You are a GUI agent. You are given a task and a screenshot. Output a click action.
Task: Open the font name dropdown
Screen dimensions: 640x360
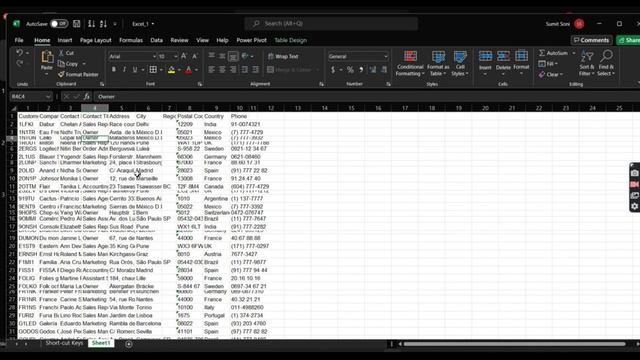pos(154,56)
